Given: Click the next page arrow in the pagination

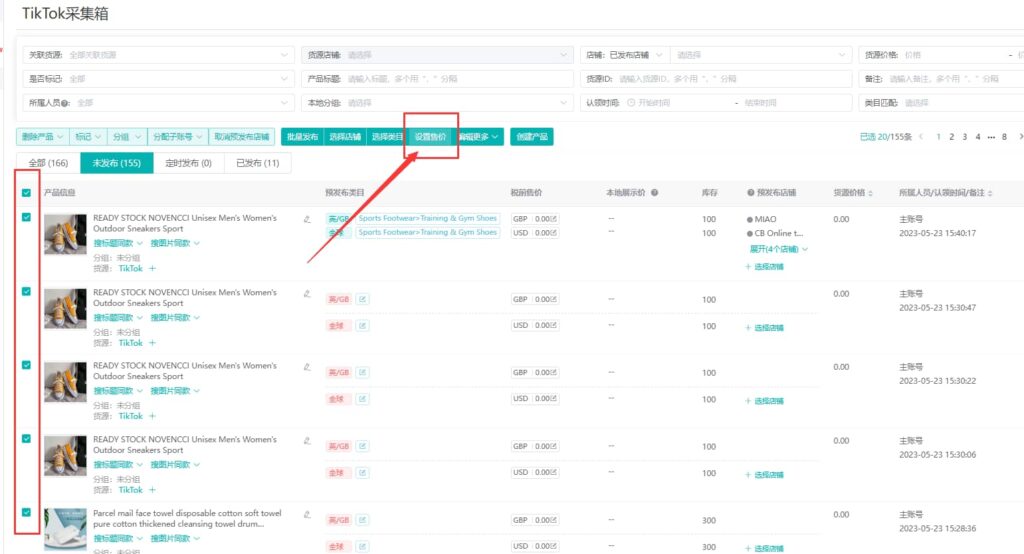Looking at the screenshot, I should [x=1019, y=137].
